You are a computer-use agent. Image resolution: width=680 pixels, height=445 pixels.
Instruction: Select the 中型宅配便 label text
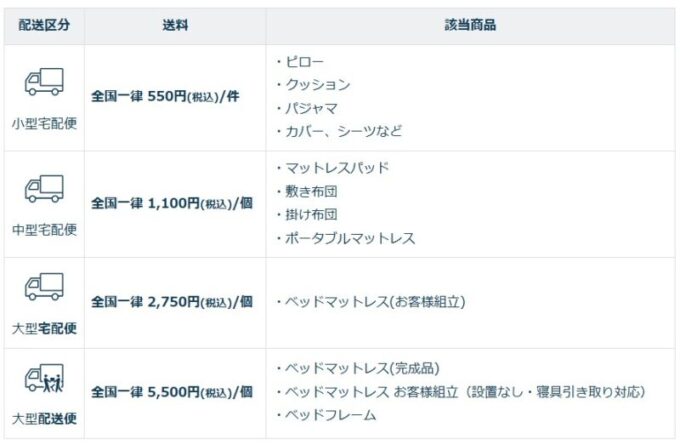(x=44, y=230)
